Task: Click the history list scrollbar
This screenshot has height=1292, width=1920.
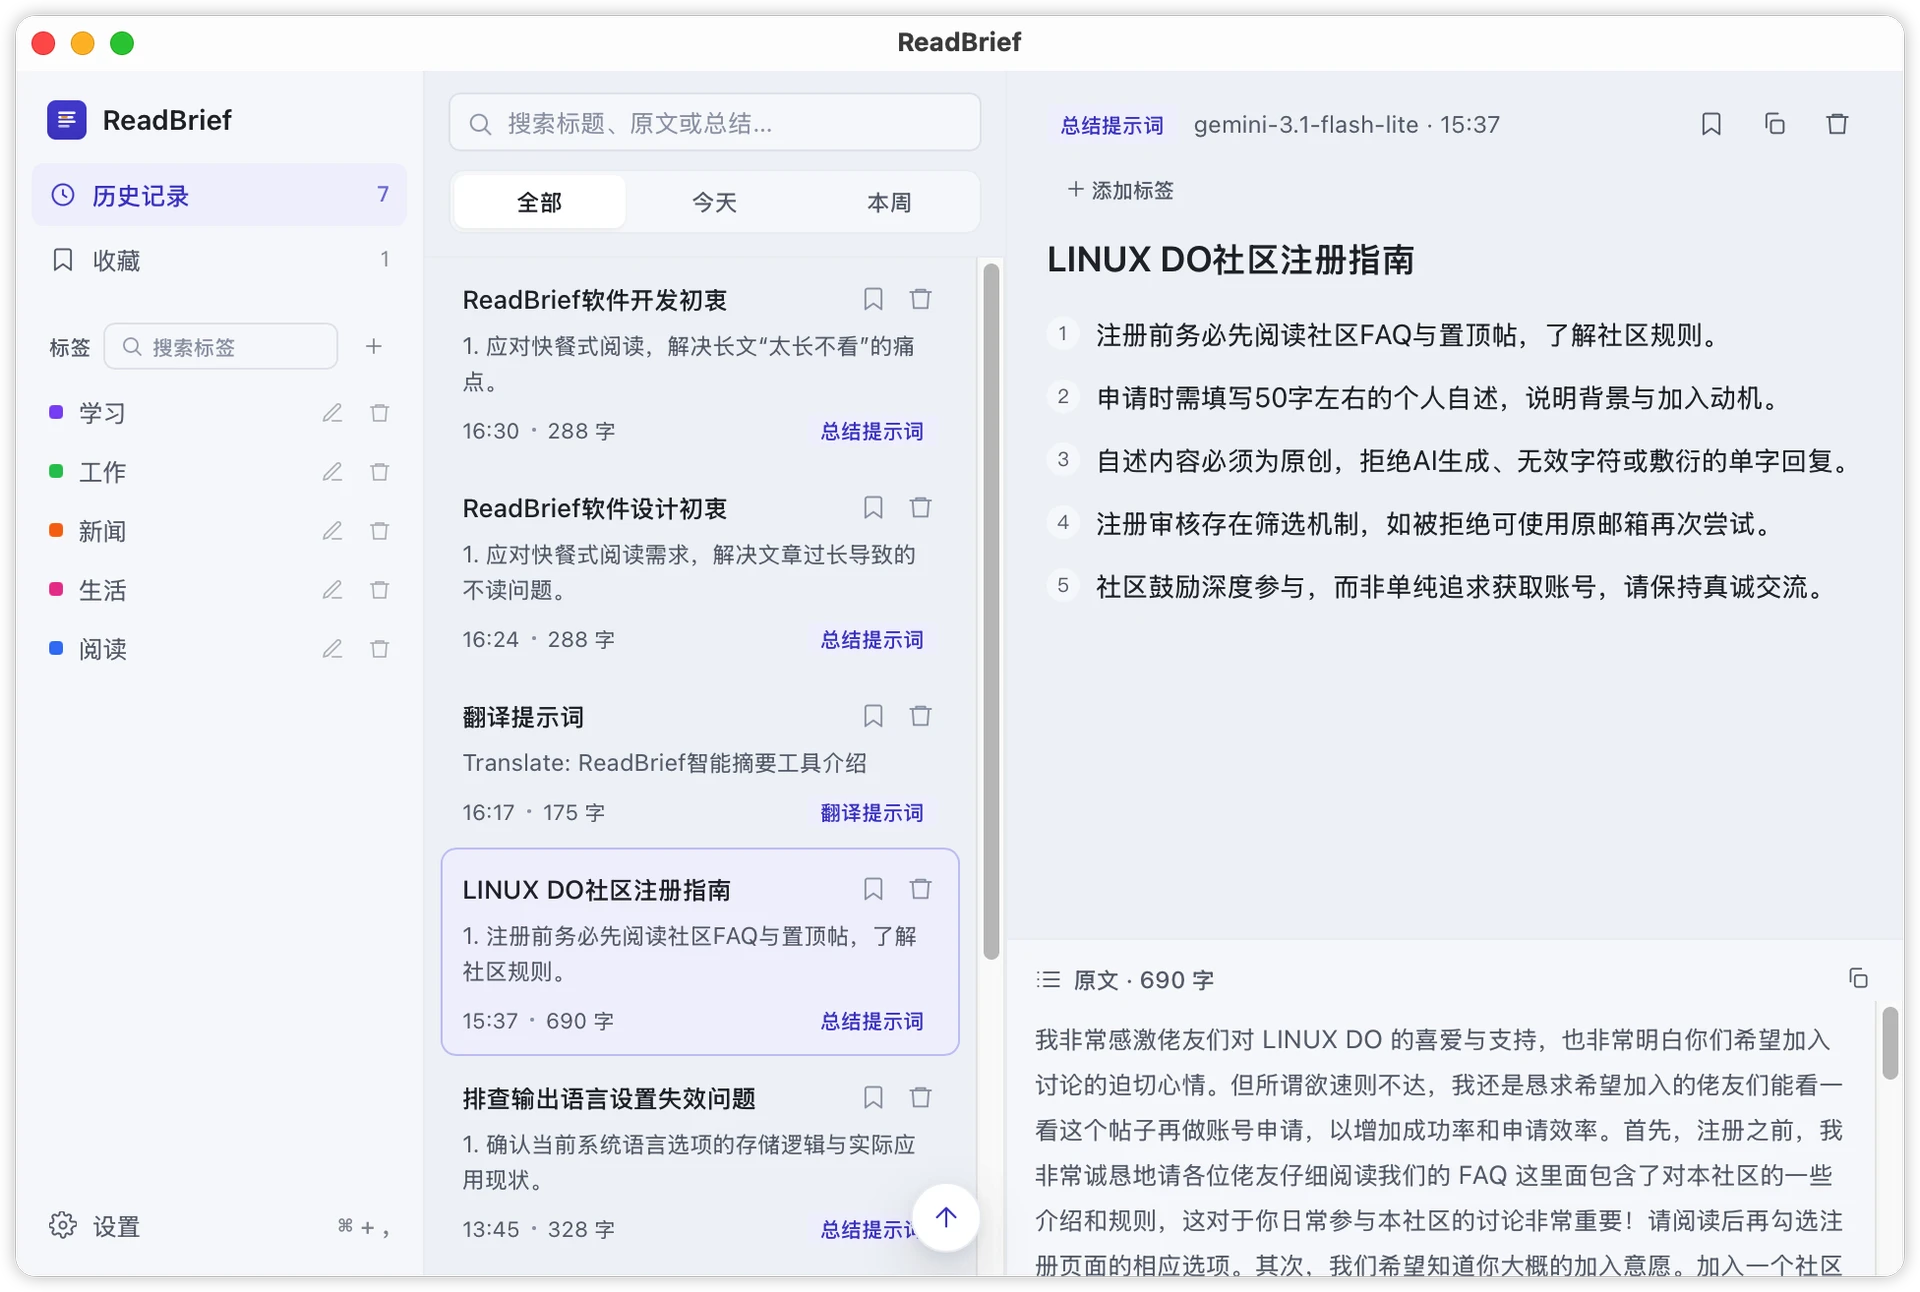Action: (991, 610)
